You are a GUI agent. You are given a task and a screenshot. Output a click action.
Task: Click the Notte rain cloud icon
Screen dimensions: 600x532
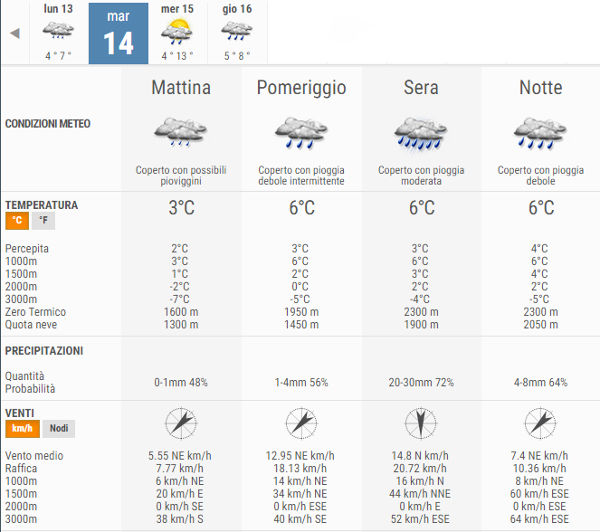click(540, 133)
